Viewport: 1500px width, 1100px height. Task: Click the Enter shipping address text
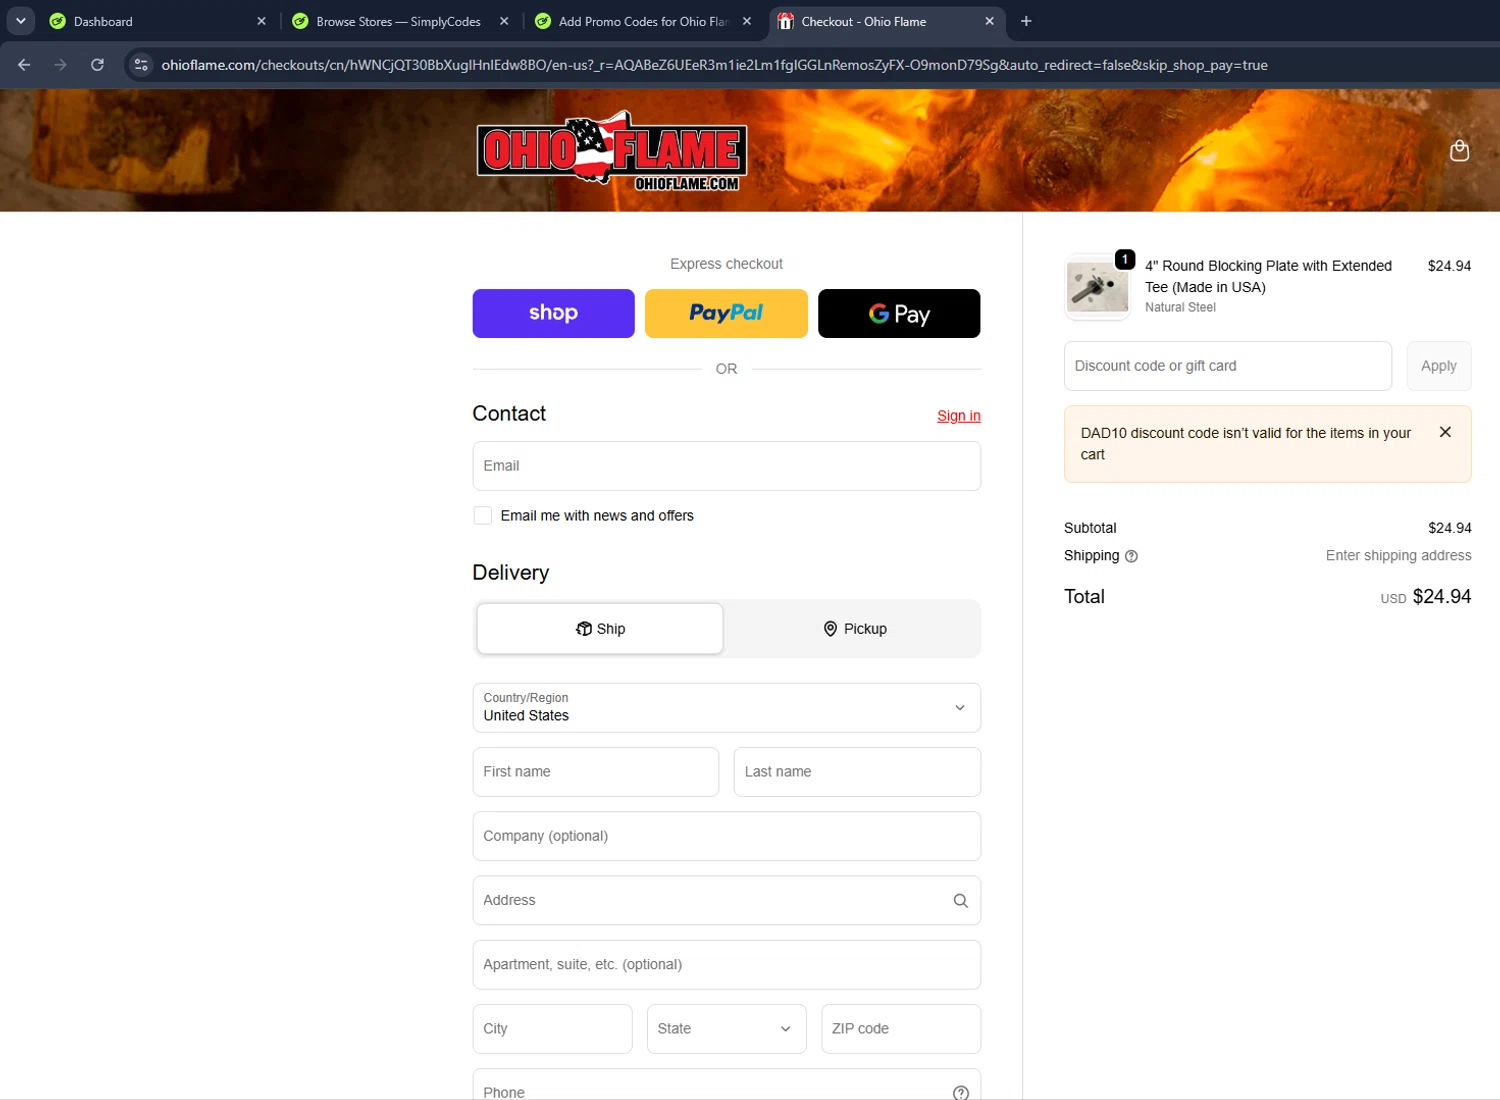[1398, 556]
